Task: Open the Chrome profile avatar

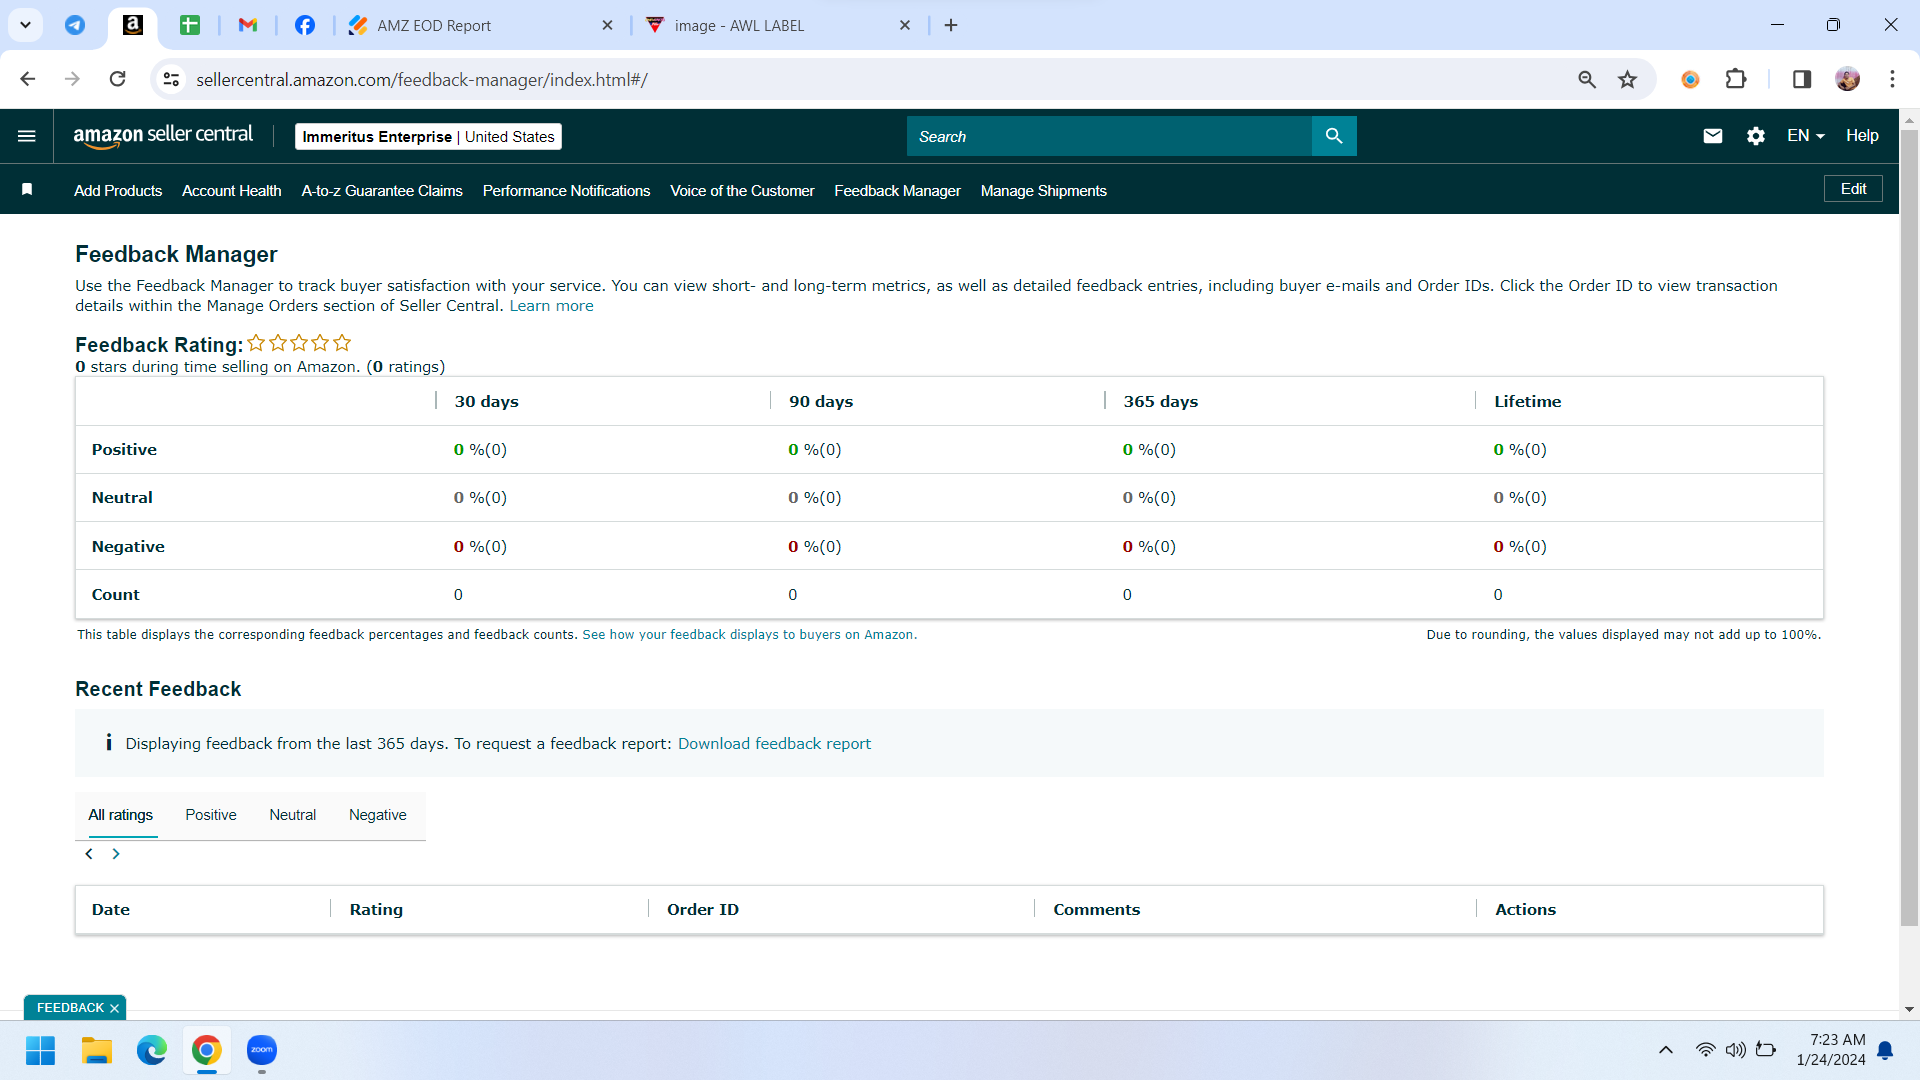Action: (x=1848, y=79)
